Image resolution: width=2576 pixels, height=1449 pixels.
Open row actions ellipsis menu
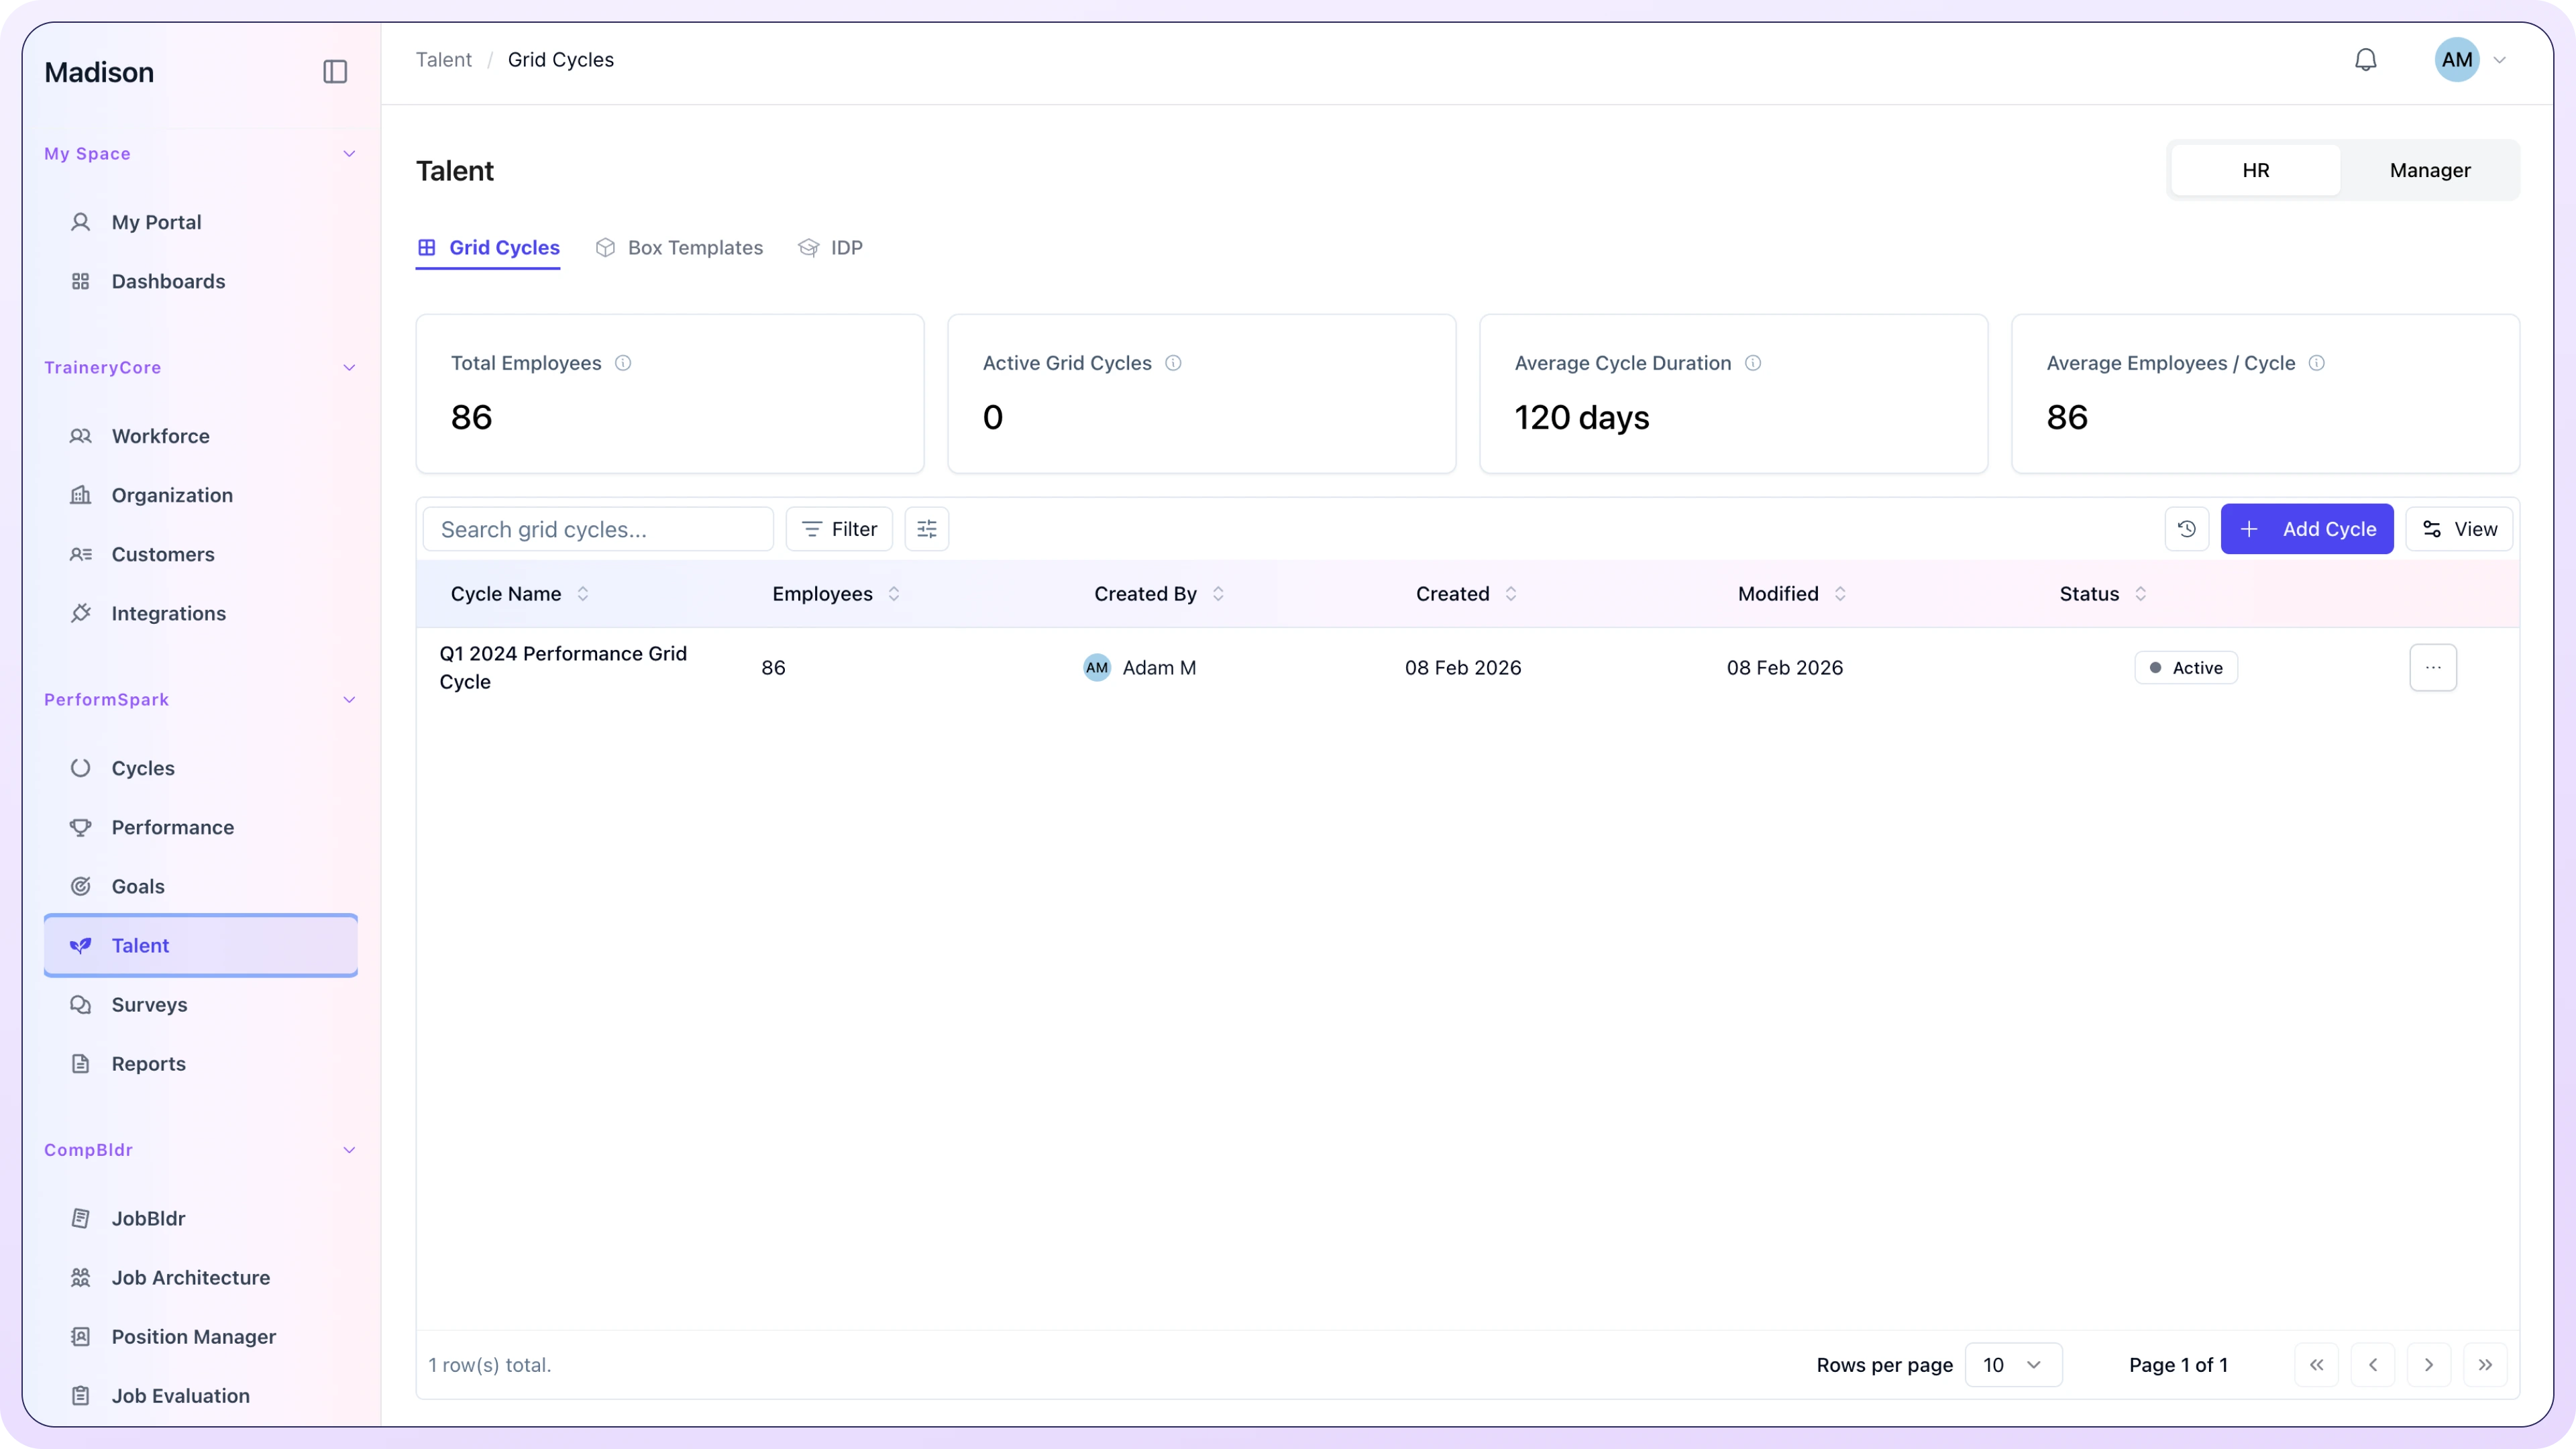point(2432,667)
